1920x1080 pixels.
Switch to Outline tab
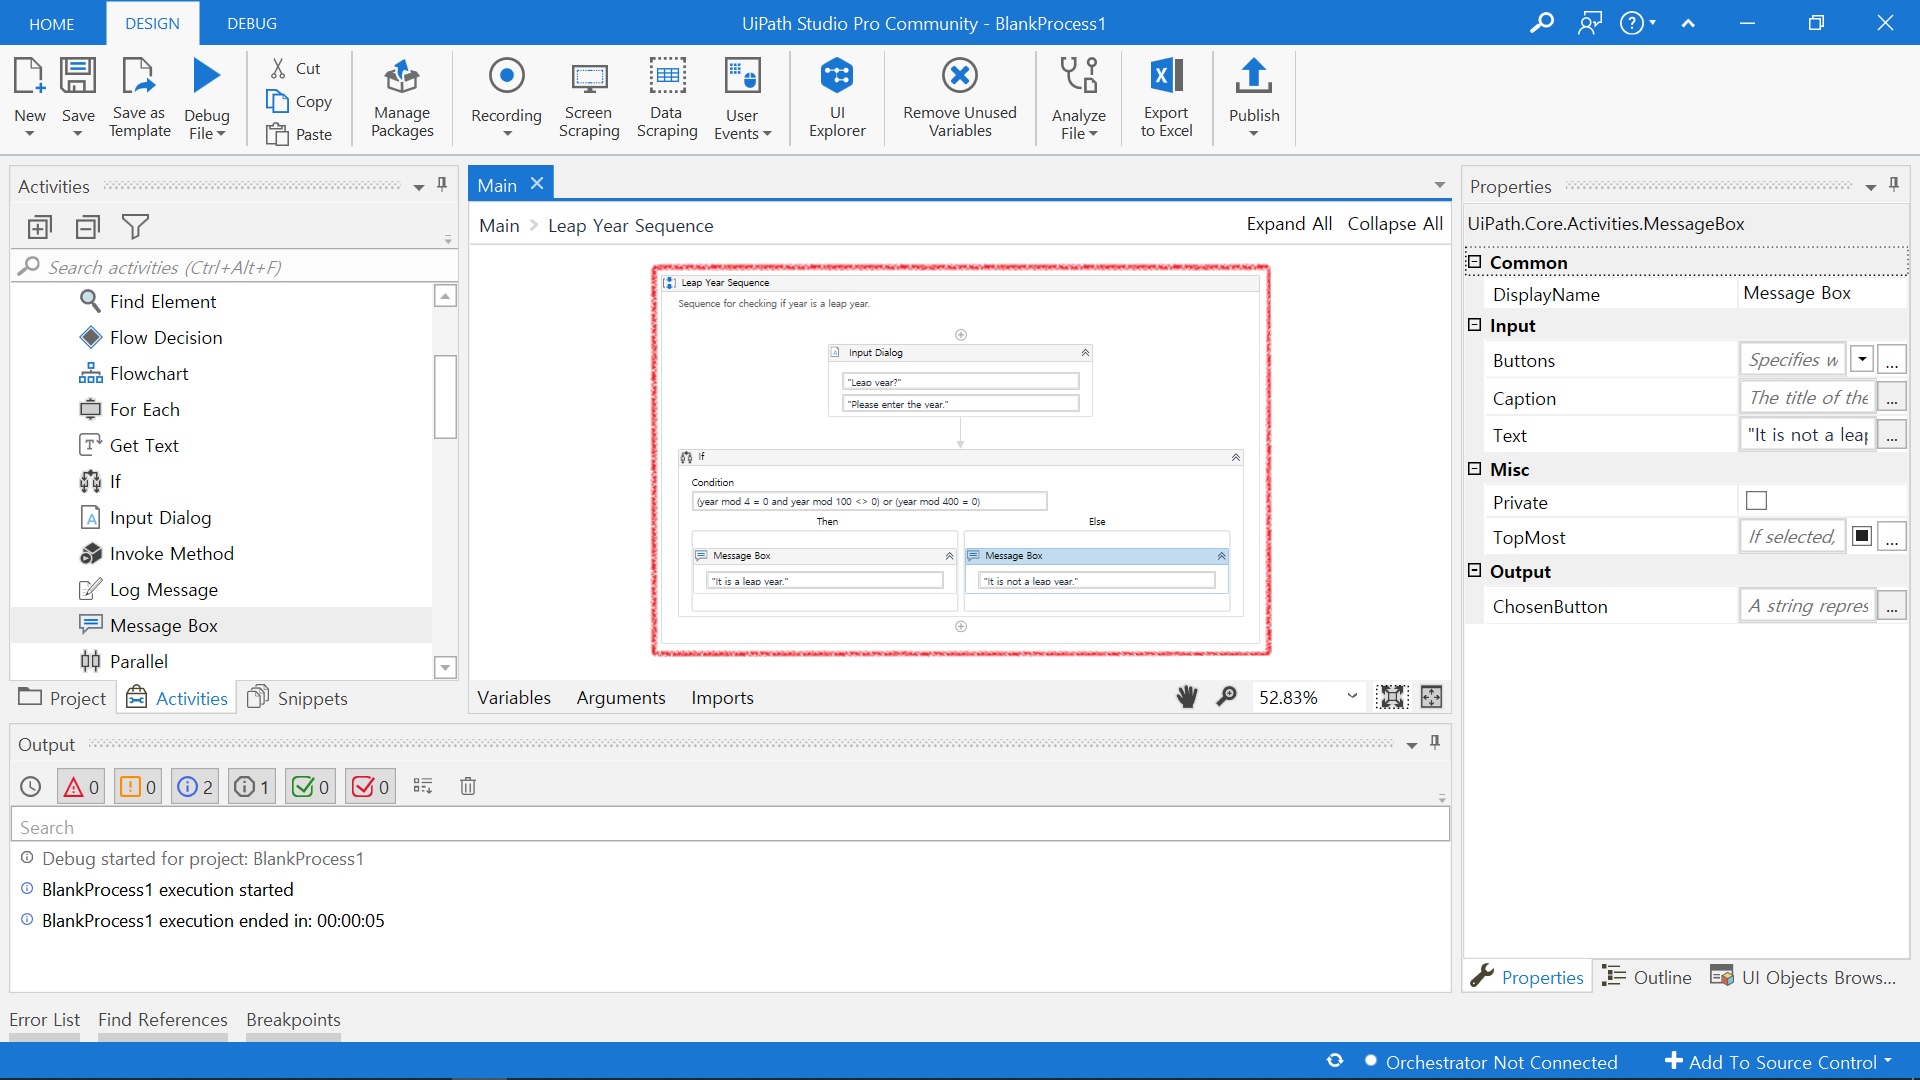pos(1647,977)
